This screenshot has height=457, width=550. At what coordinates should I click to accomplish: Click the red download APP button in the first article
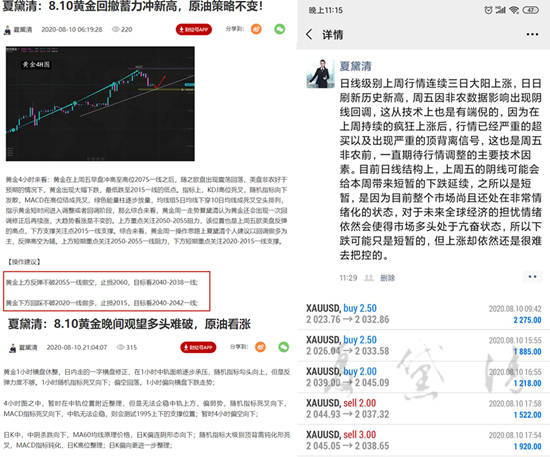(x=194, y=29)
